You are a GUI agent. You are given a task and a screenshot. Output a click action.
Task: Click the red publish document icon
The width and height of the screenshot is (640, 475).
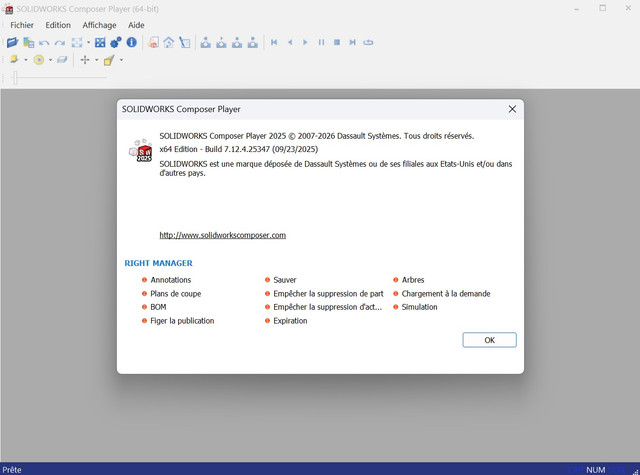(153, 42)
